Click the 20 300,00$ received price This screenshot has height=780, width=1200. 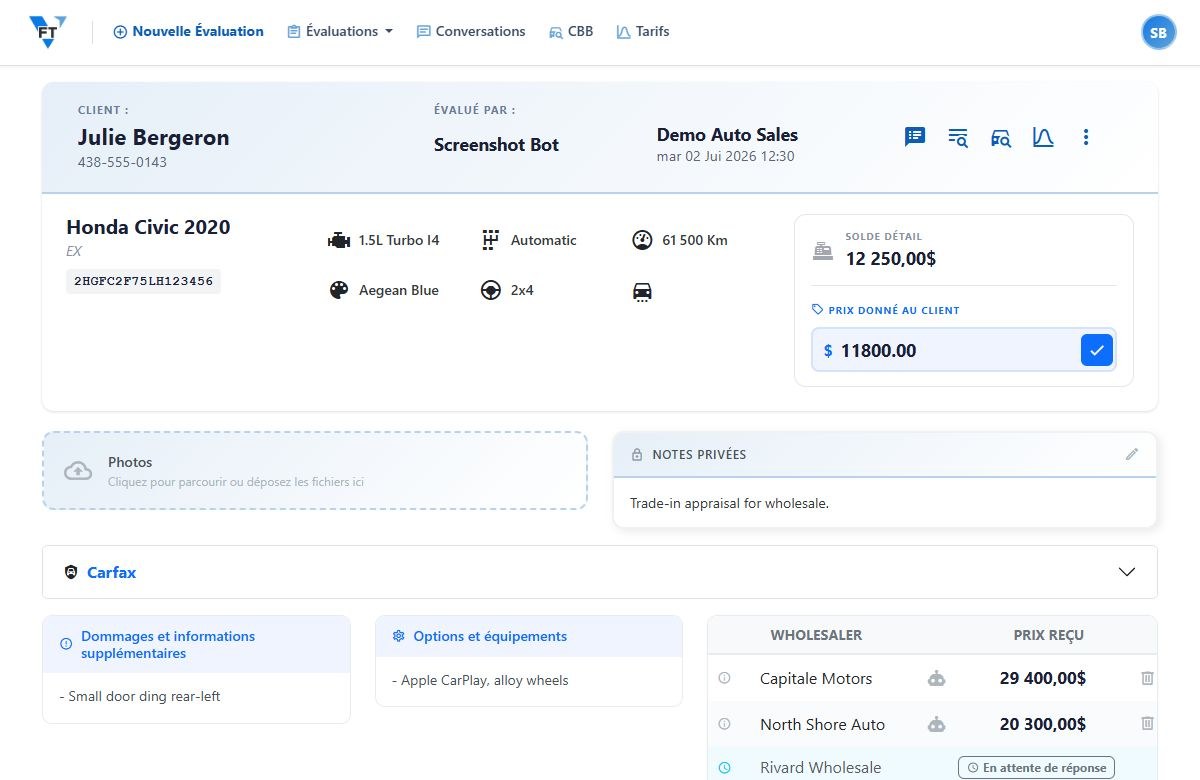(x=1043, y=725)
